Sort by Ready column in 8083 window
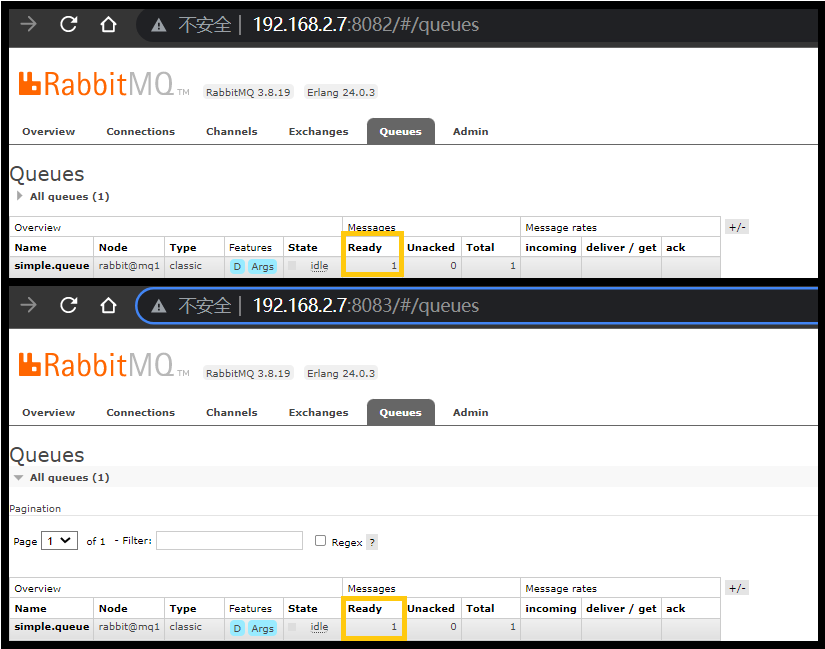Image resolution: width=825 pixels, height=649 pixels. coord(365,608)
